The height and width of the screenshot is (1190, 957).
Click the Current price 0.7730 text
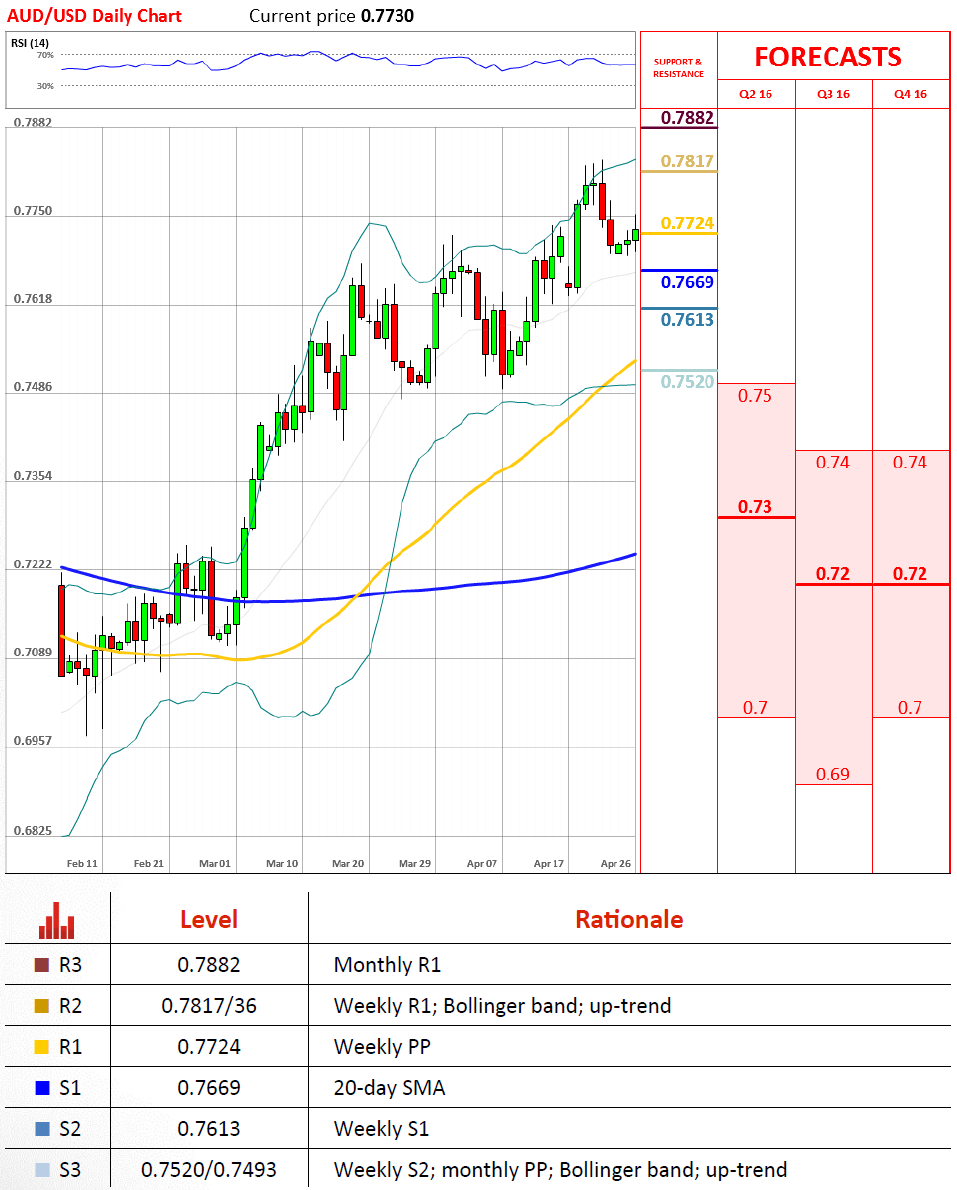pos(332,16)
